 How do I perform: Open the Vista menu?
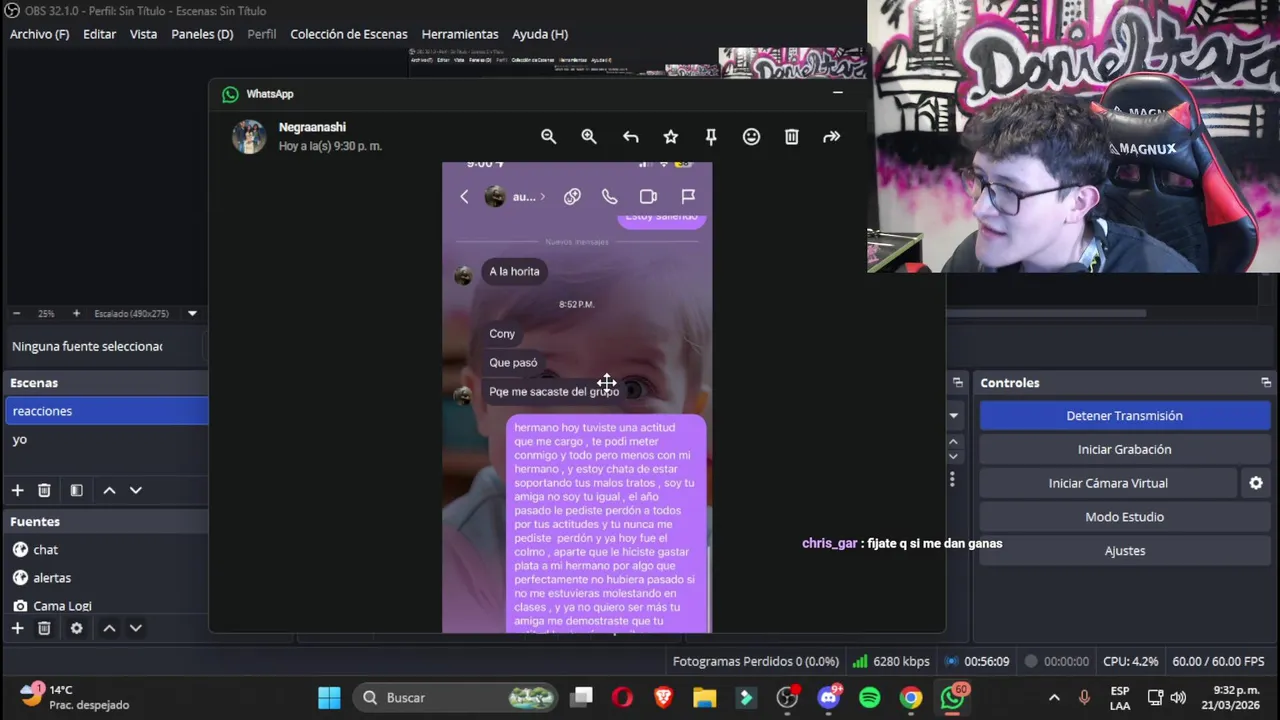[143, 34]
